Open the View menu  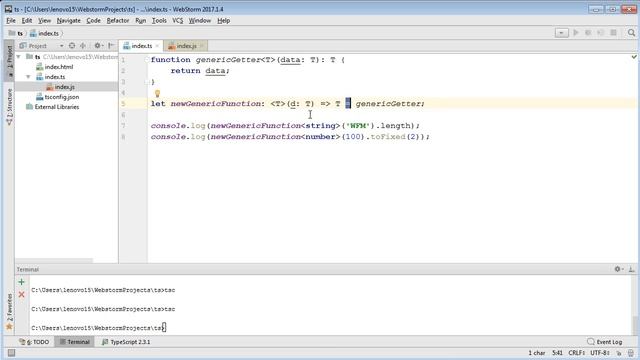click(44, 20)
